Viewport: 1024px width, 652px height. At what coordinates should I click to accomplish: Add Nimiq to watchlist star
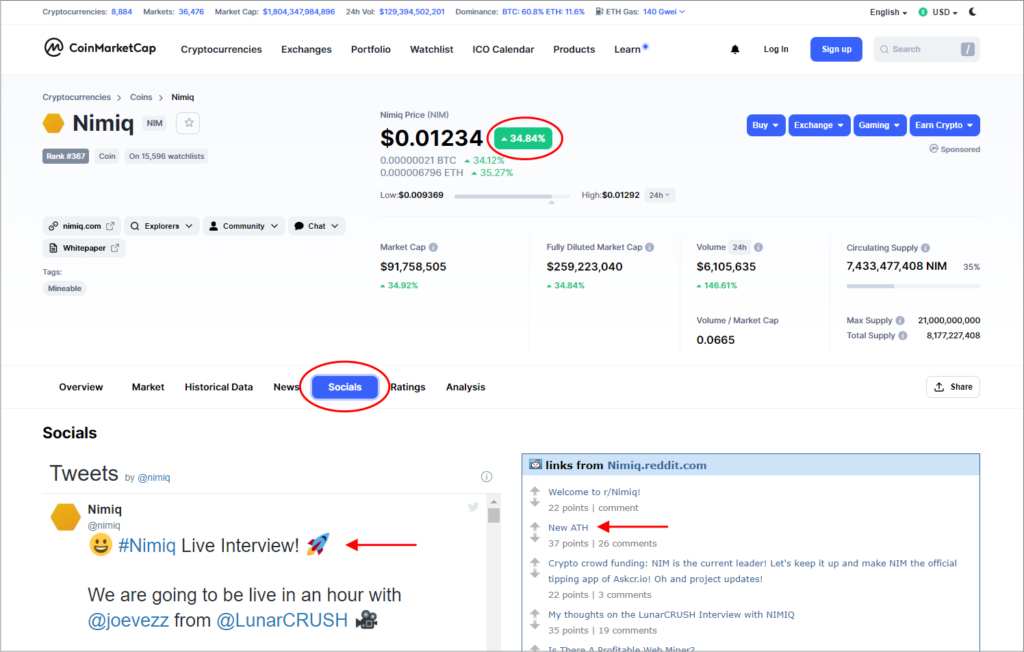tap(188, 123)
